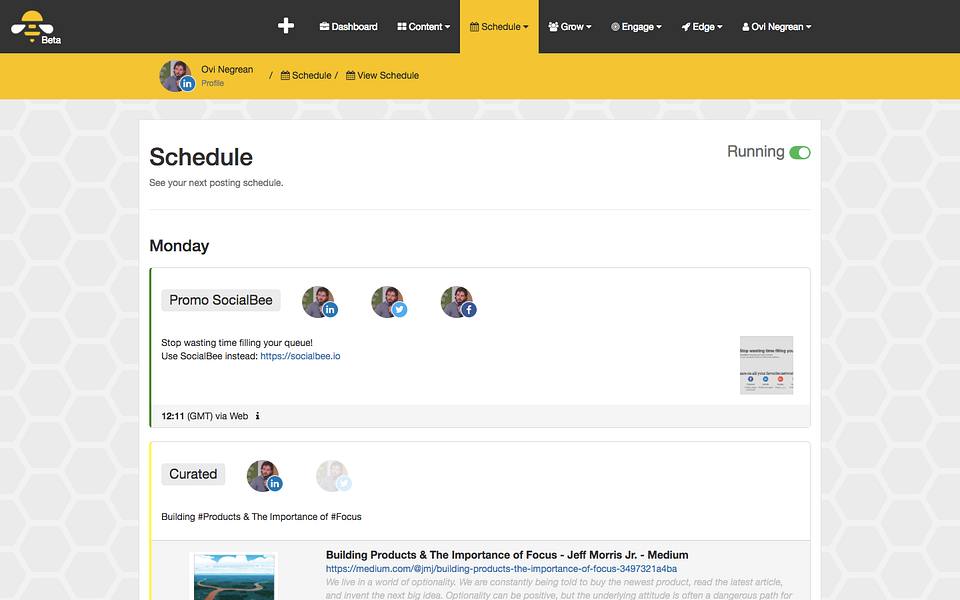Toggle the Running schedule switch
This screenshot has width=960, height=600.
click(x=800, y=152)
